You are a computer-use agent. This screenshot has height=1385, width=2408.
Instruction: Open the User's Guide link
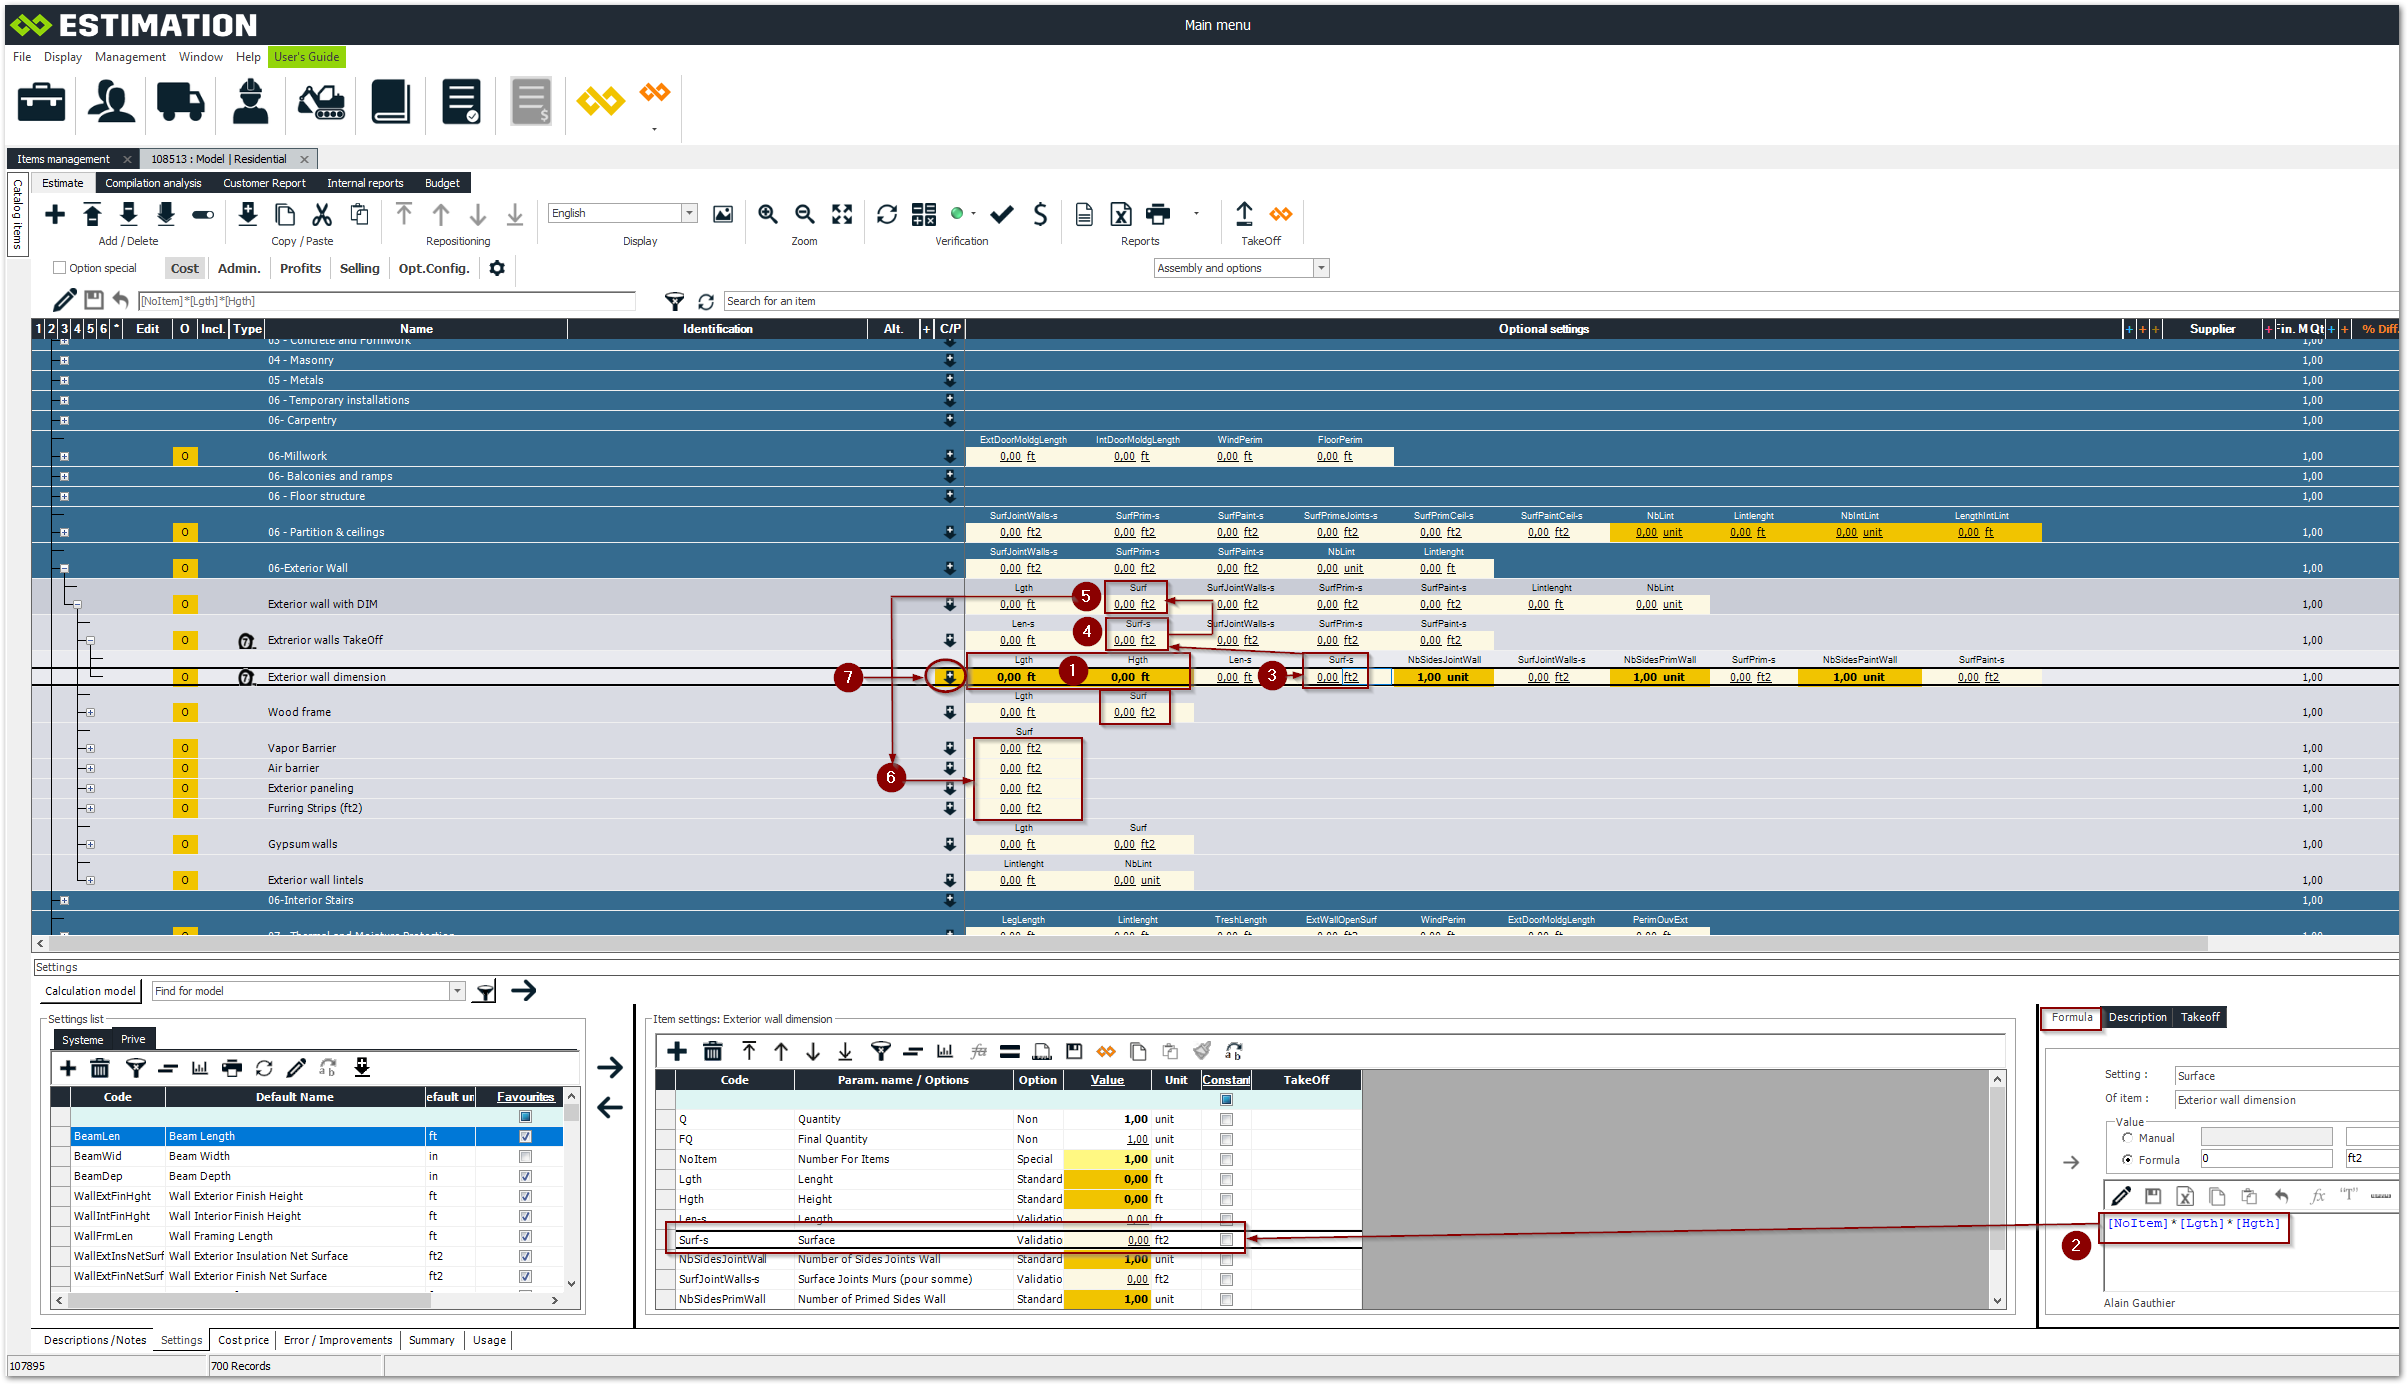(x=306, y=57)
